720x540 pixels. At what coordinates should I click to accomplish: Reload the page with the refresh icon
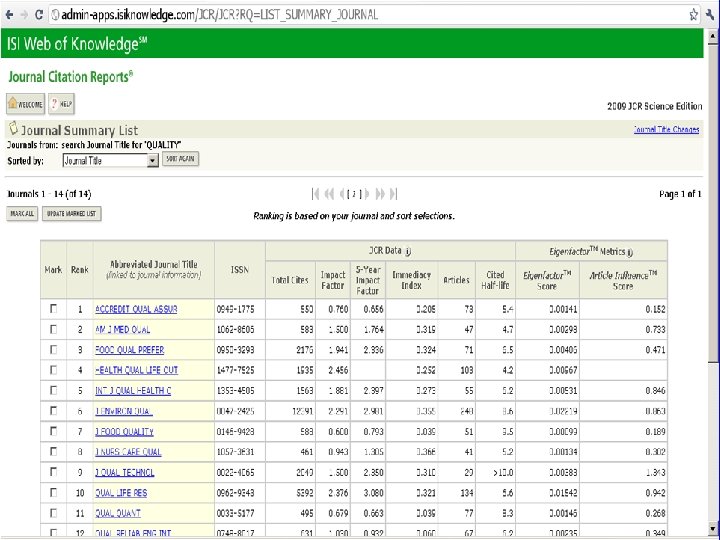click(39, 15)
